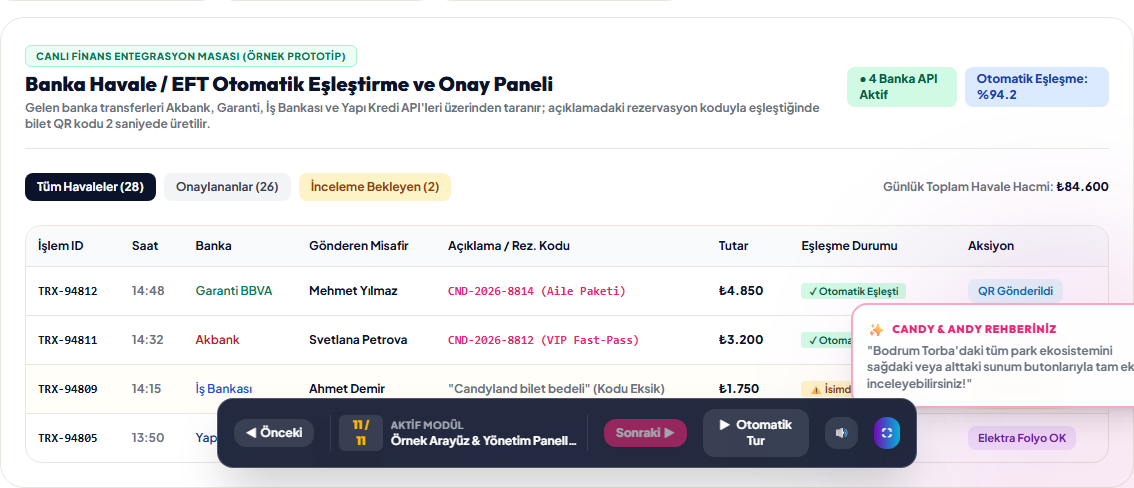Image resolution: width=1134 pixels, height=488 pixels.
Task: Click the Garanti BBVA bank link
Action: click(x=234, y=291)
